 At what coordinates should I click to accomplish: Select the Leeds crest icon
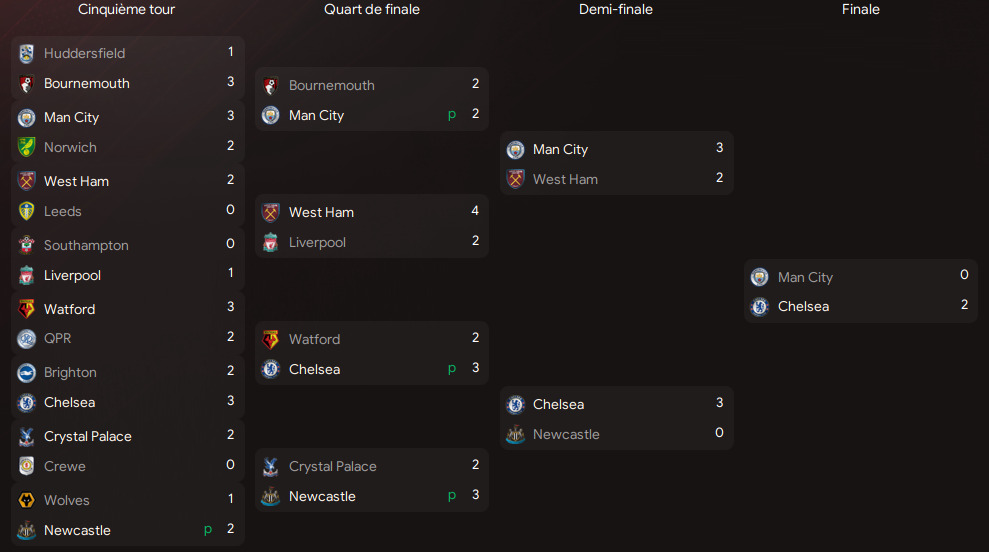(x=27, y=211)
